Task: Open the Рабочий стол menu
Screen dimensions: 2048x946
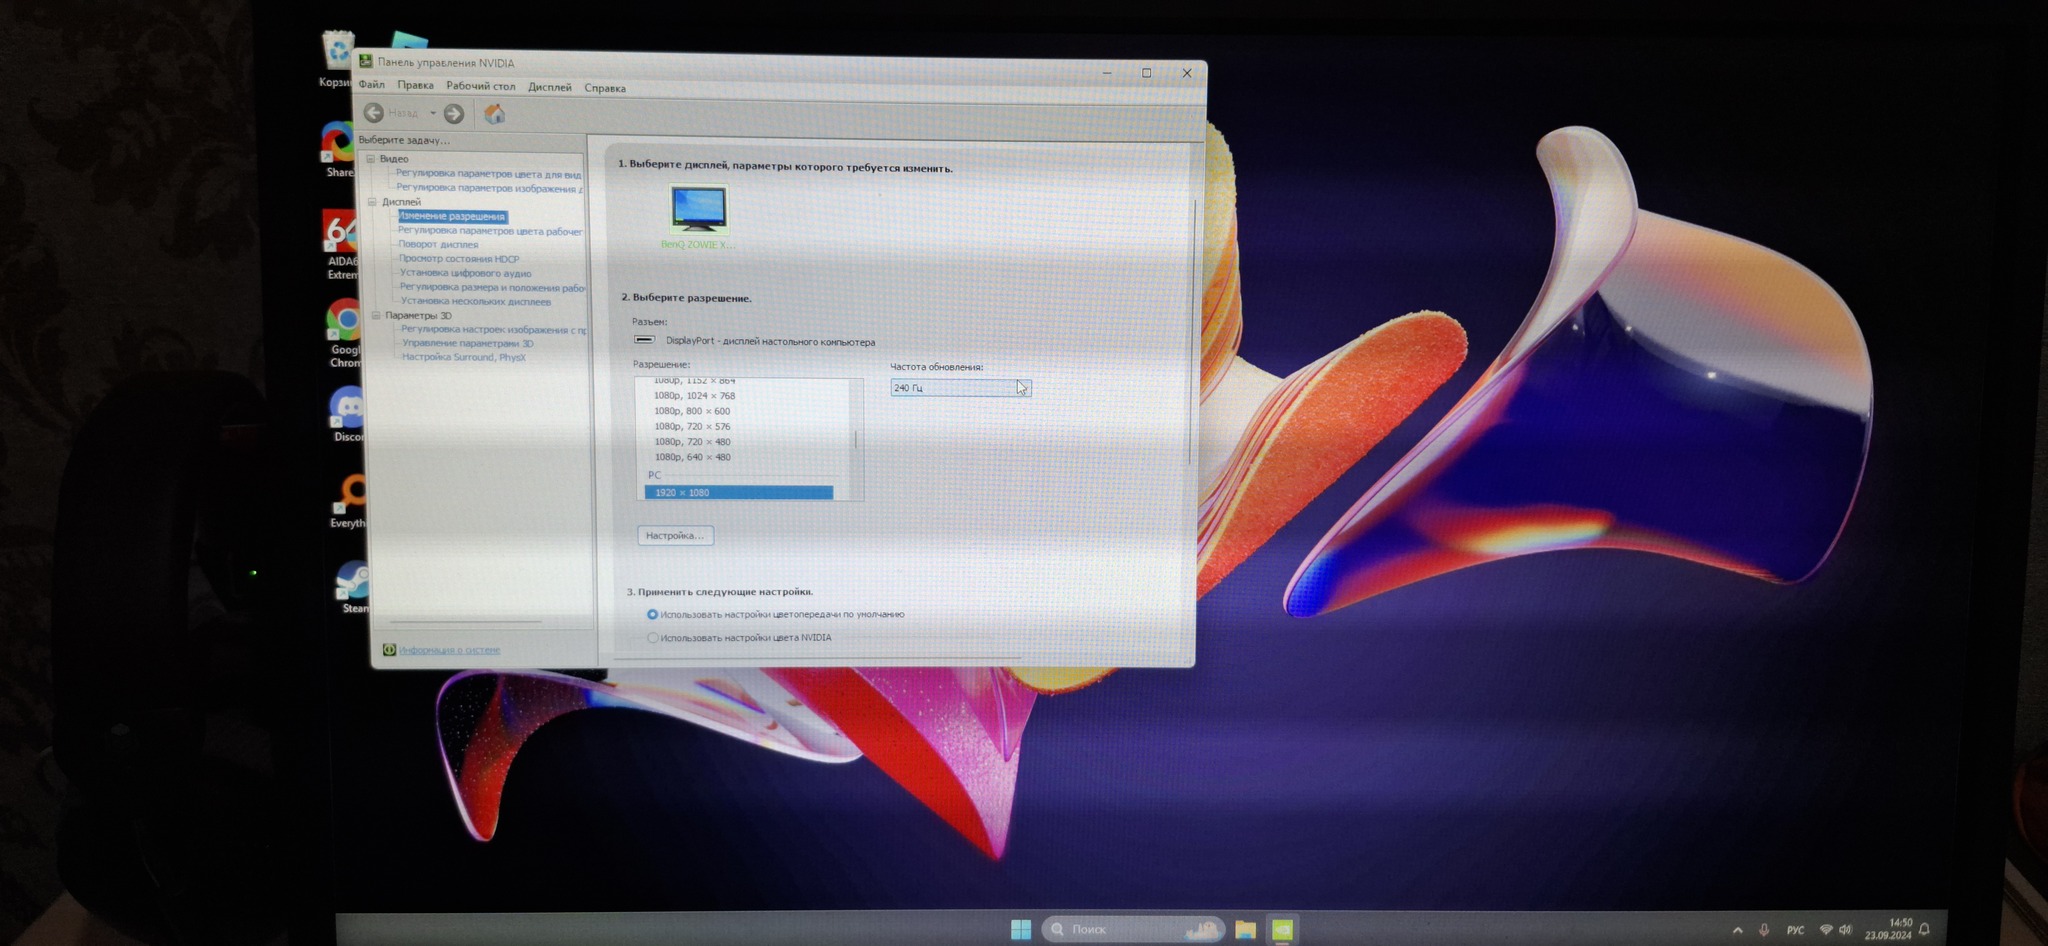Action: (480, 87)
